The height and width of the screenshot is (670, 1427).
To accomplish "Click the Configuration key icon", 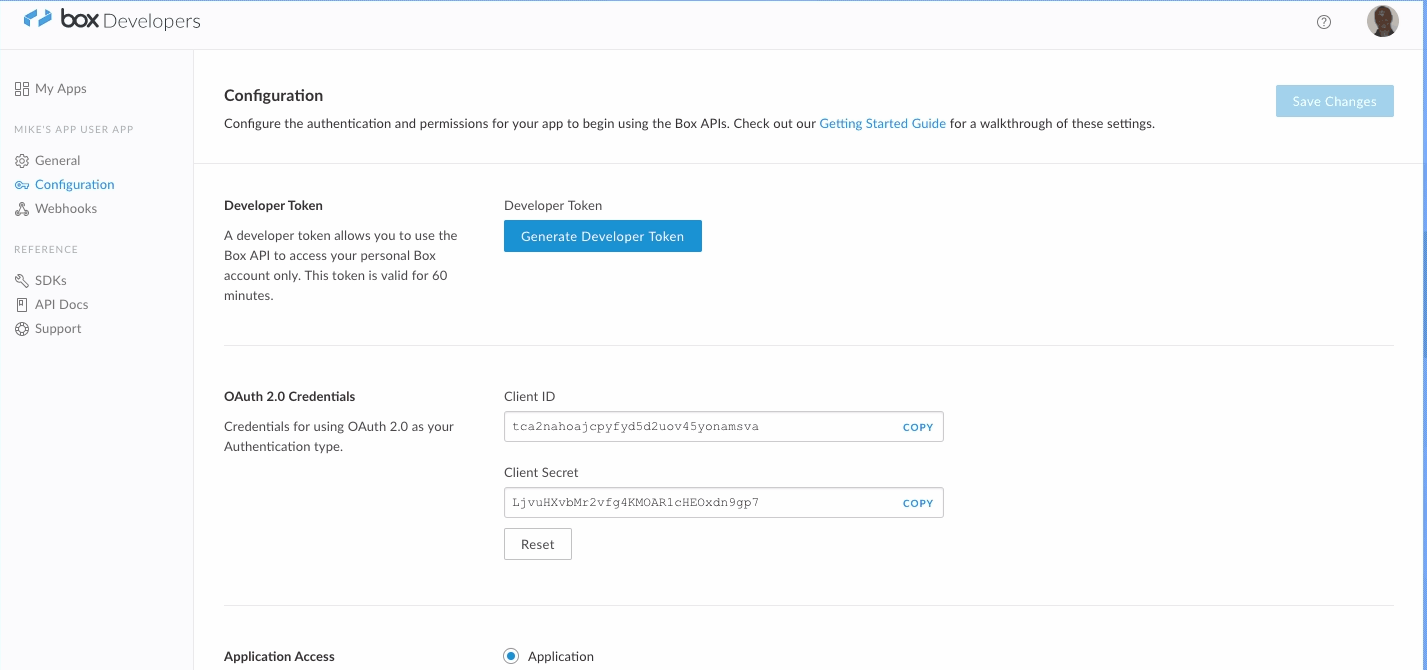I will point(22,185).
